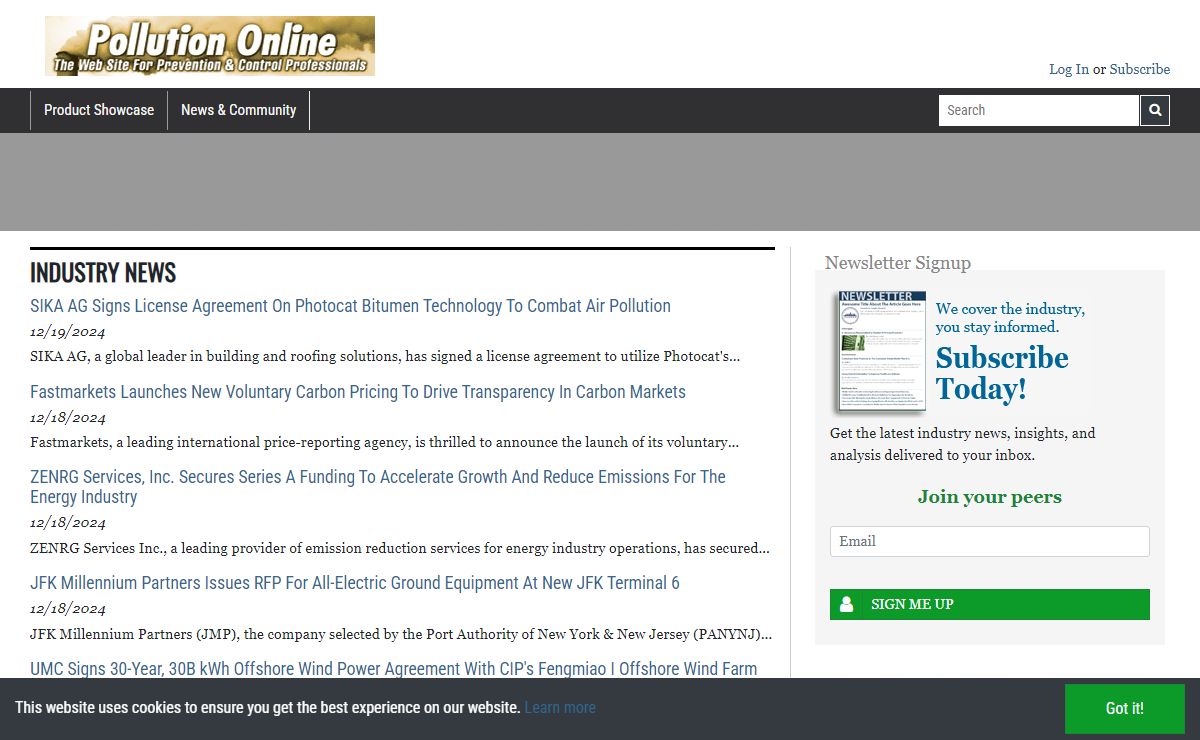Click the Log In link

[1069, 69]
